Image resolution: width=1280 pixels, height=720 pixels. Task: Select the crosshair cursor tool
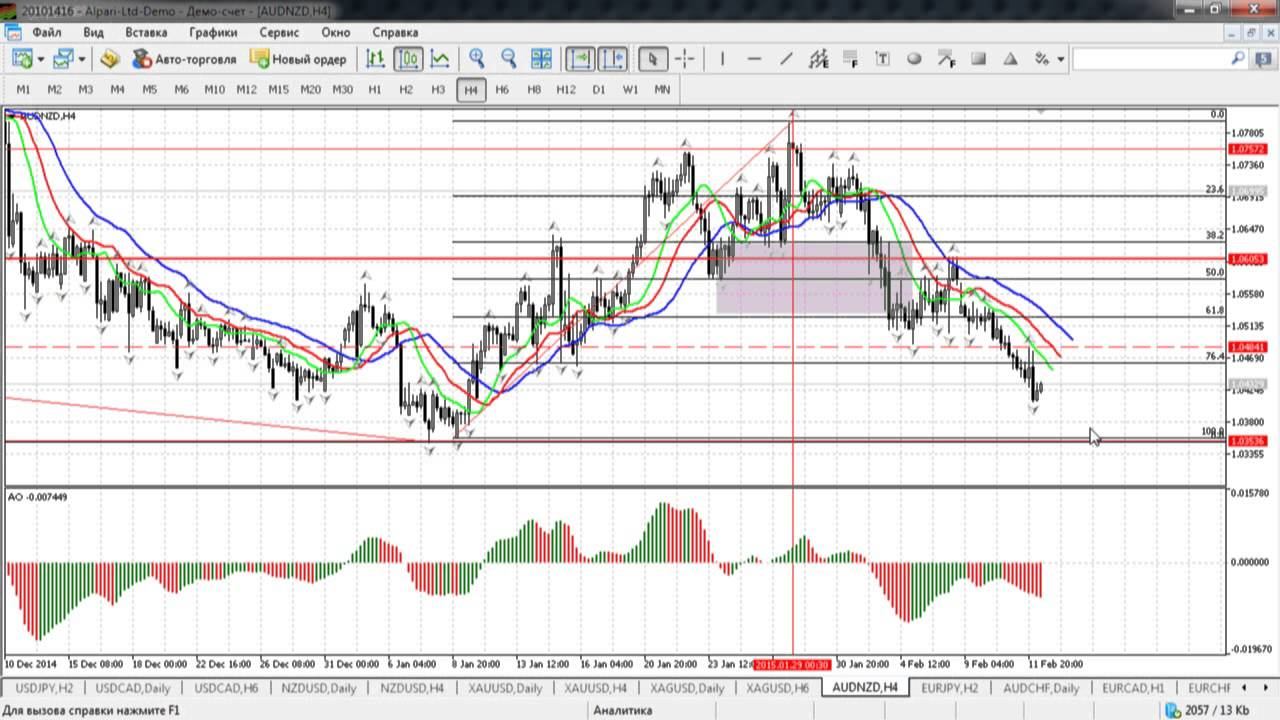point(685,59)
